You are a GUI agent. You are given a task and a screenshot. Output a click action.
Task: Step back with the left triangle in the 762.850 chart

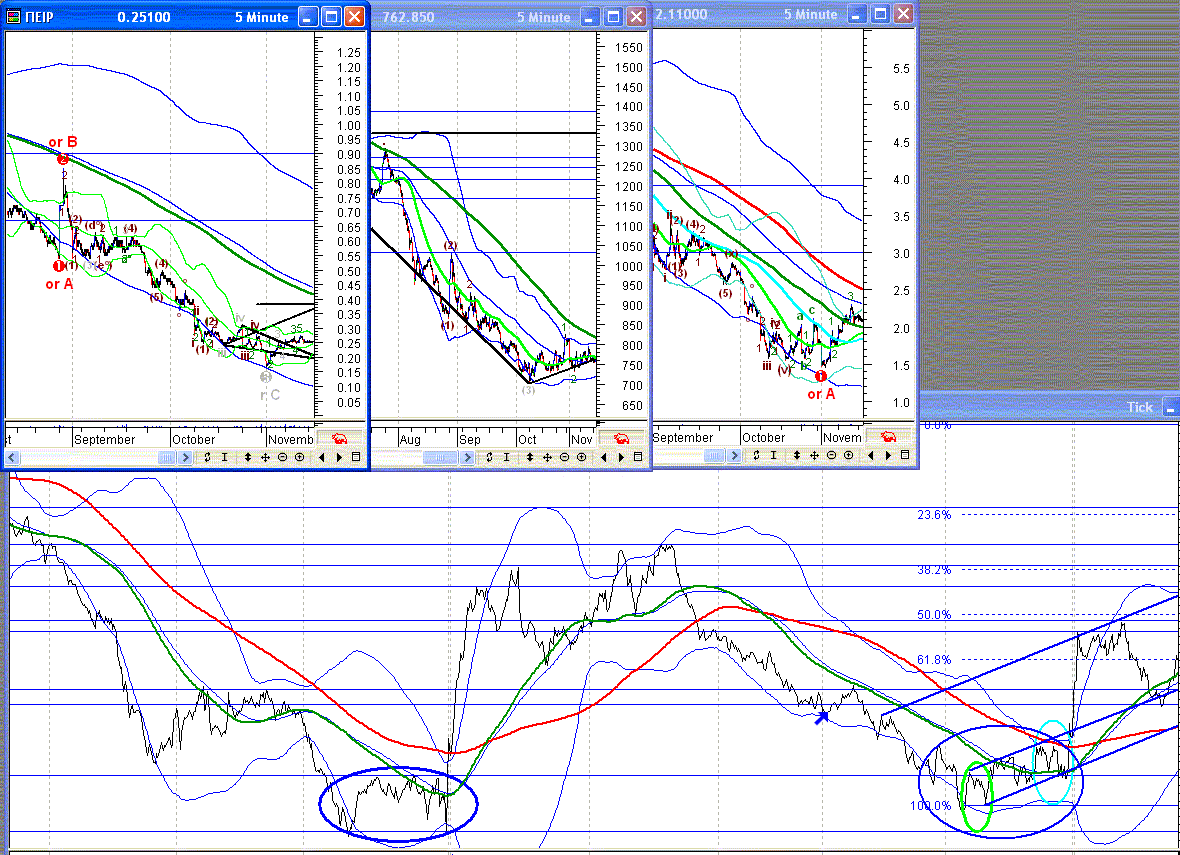(x=604, y=457)
